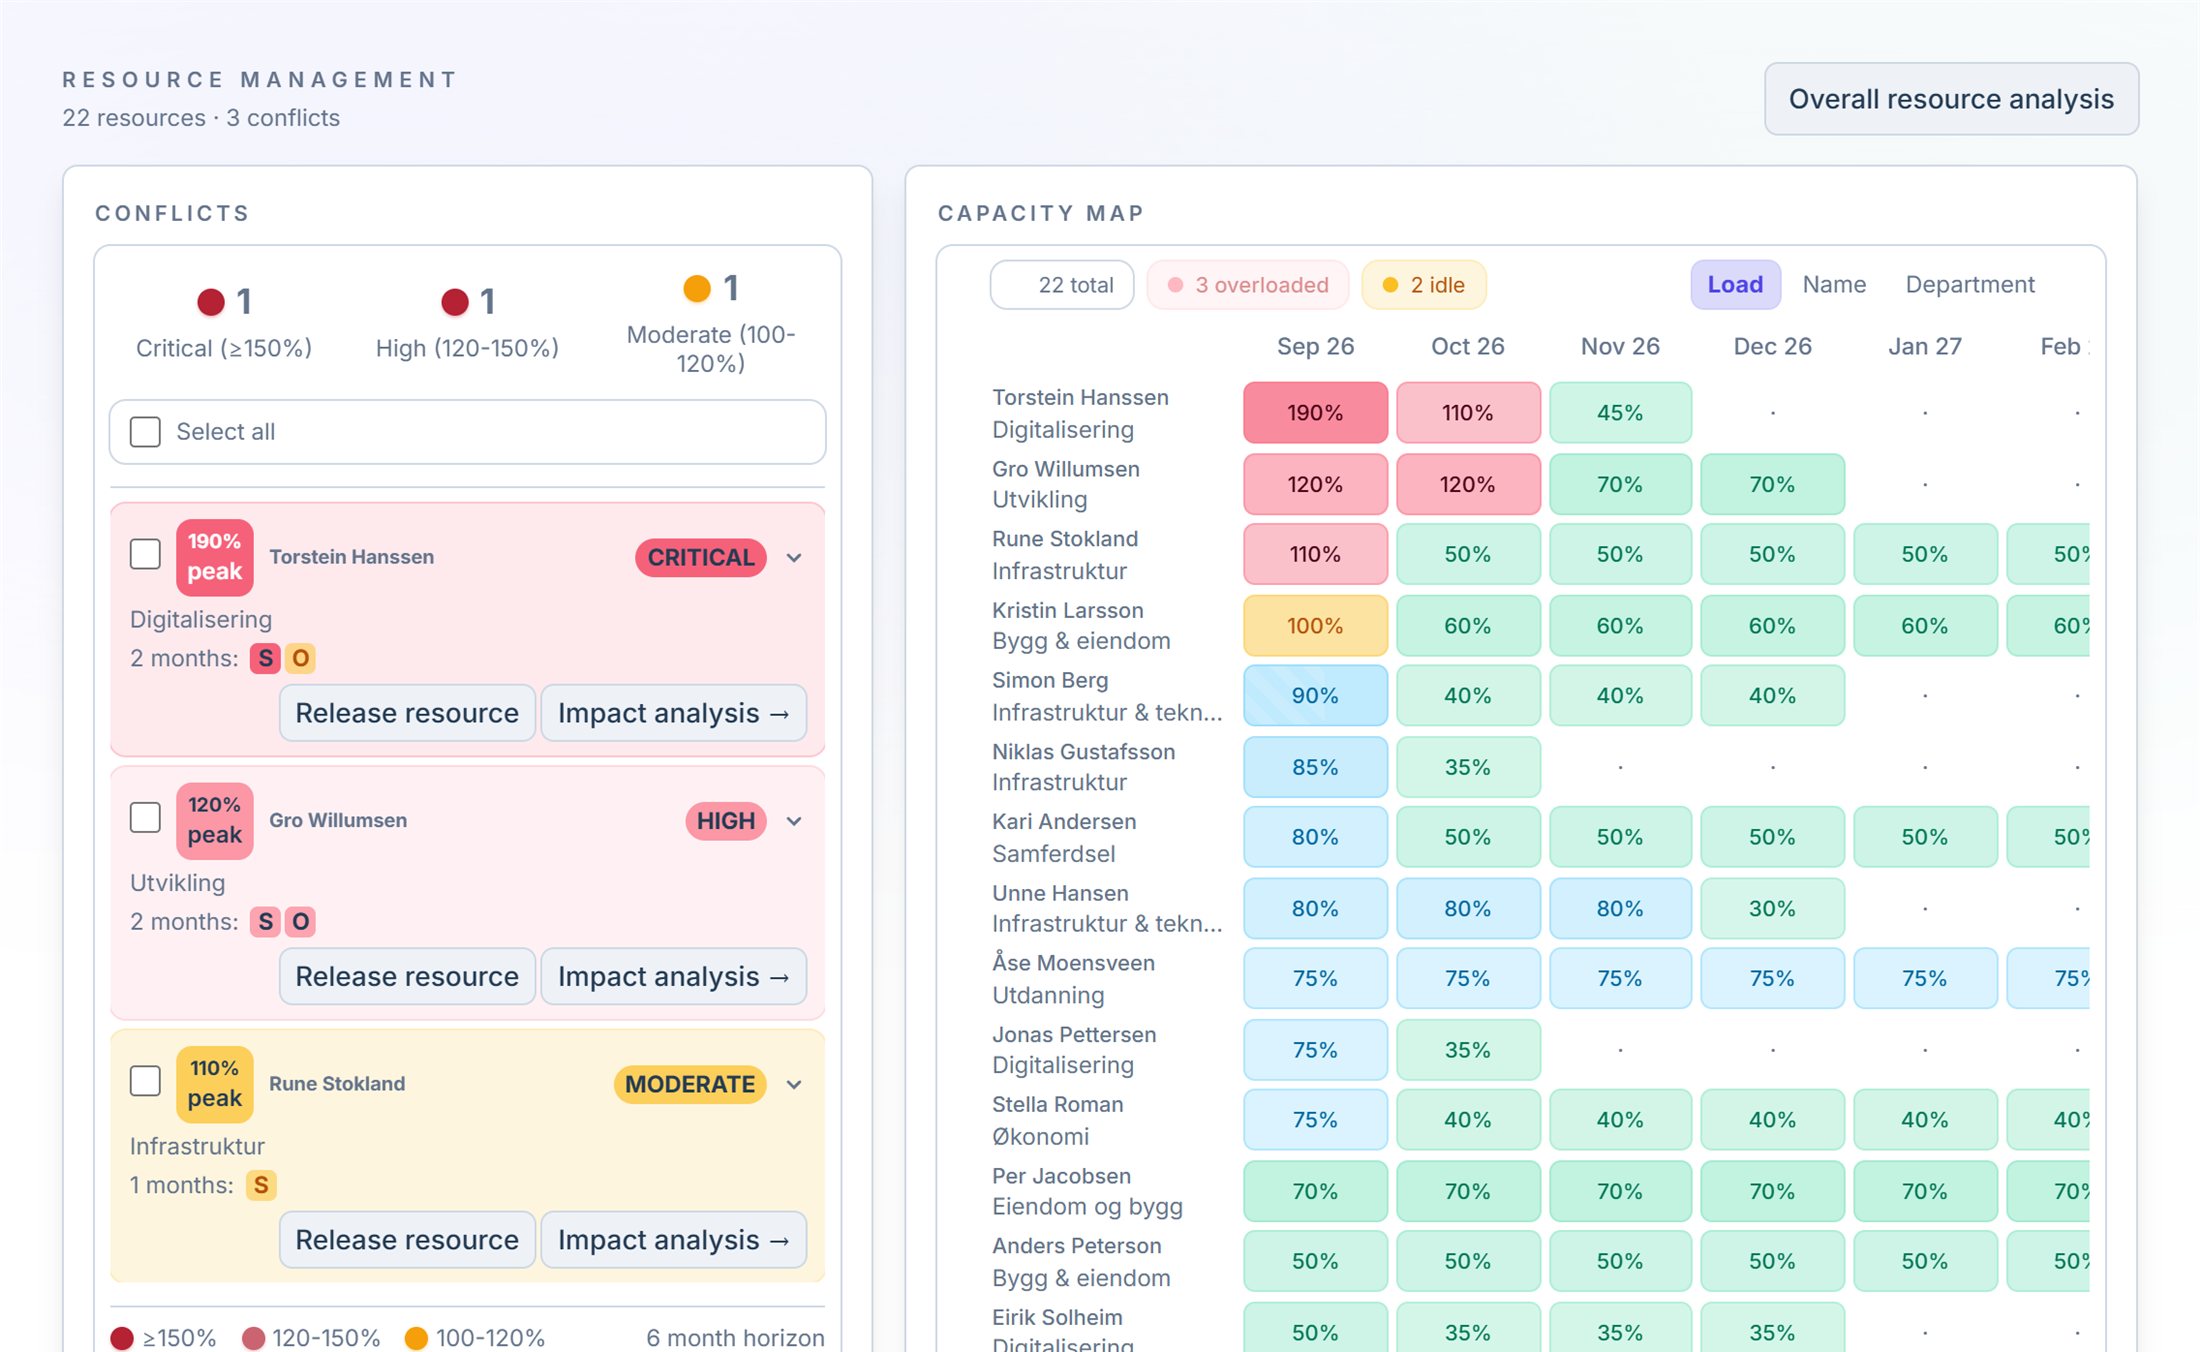This screenshot has width=2200, height=1352.
Task: Click Rune Stokland's 110% peak badge
Action: click(214, 1084)
